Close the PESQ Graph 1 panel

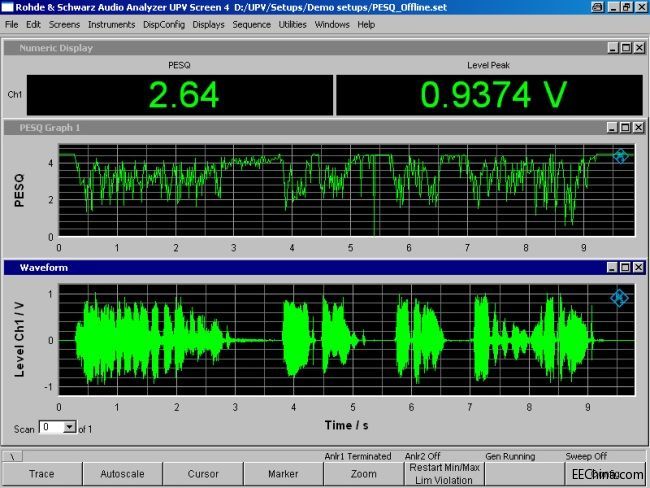click(639, 128)
